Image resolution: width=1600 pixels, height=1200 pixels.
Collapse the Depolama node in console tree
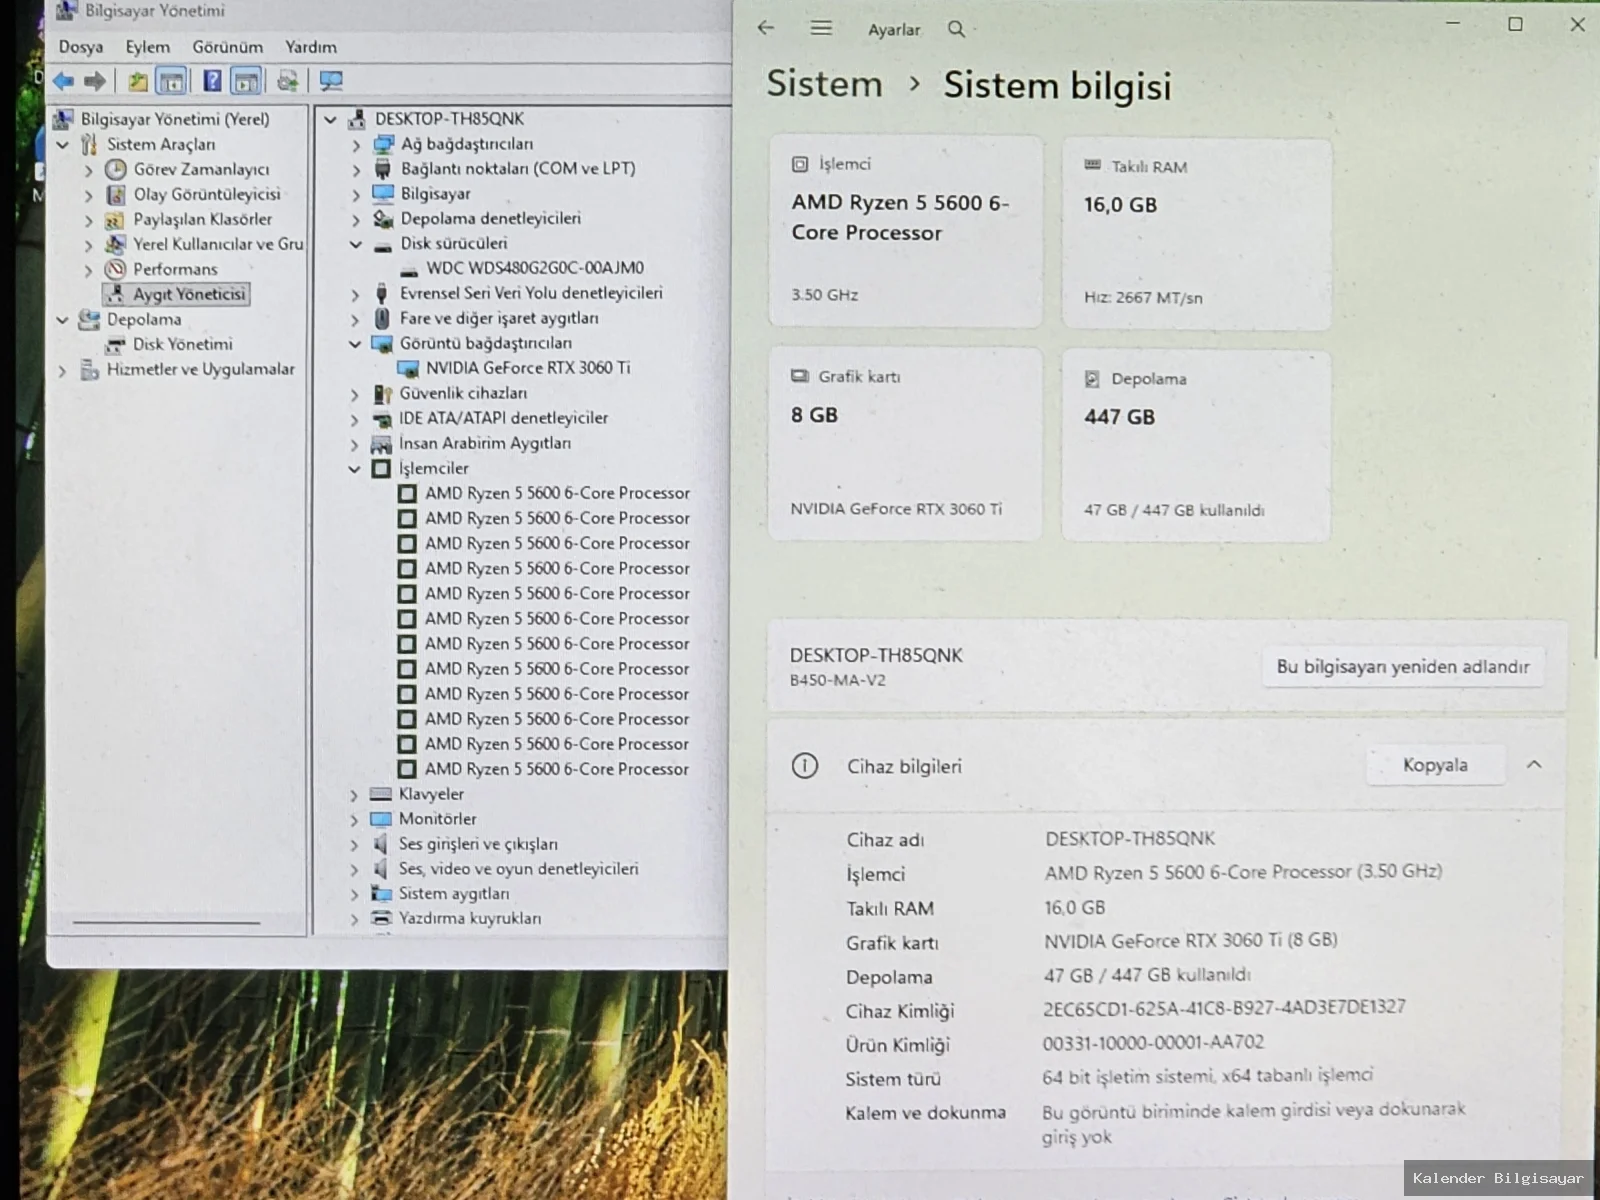pyautogui.click(x=63, y=320)
